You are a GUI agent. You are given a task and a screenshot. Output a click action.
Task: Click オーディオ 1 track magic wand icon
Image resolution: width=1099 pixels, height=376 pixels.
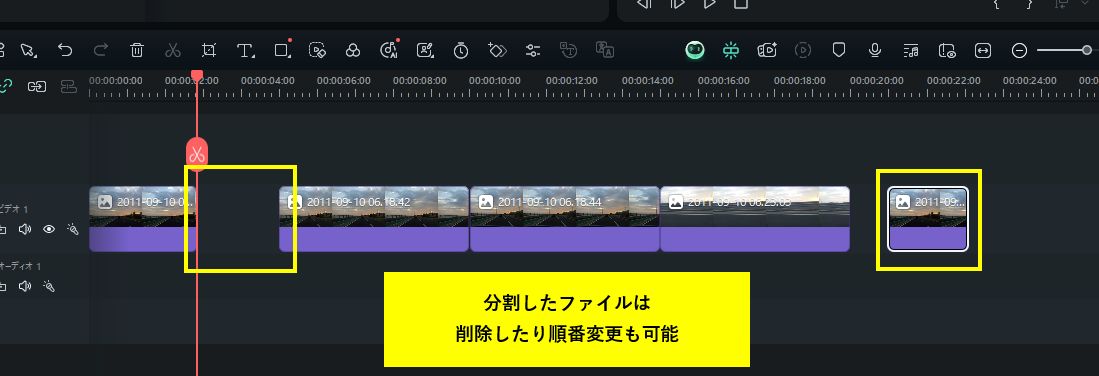coord(48,286)
